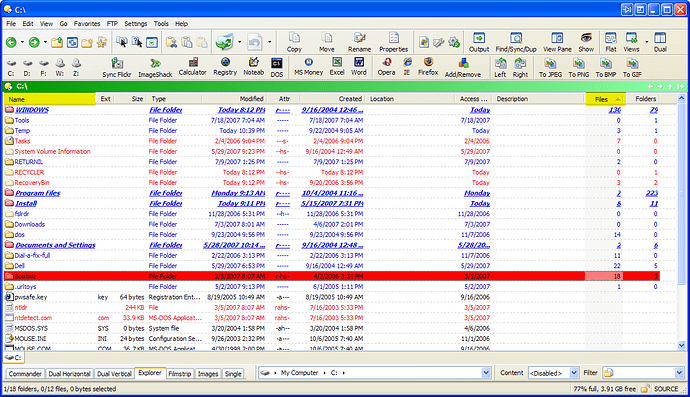Launch Opera browser shortcut

click(x=386, y=67)
